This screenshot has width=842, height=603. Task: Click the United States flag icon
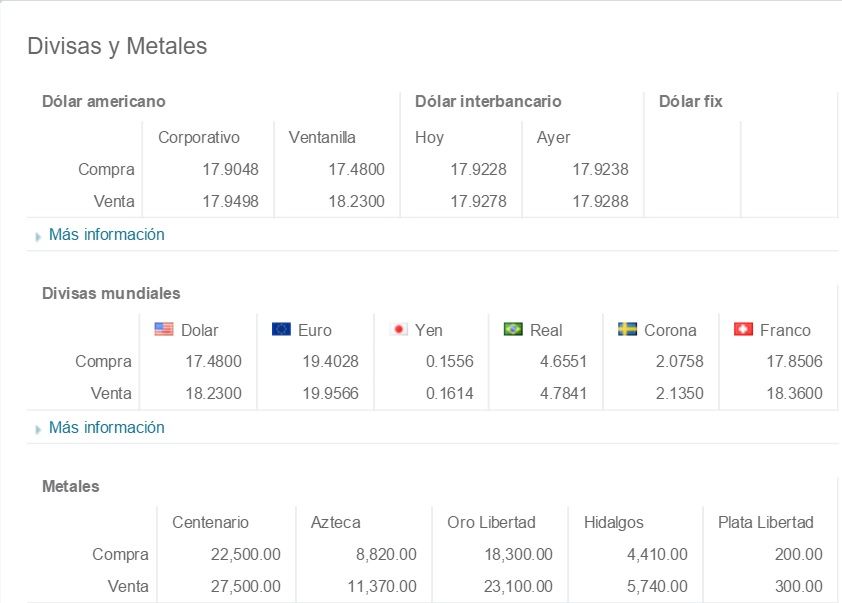[x=163, y=329]
